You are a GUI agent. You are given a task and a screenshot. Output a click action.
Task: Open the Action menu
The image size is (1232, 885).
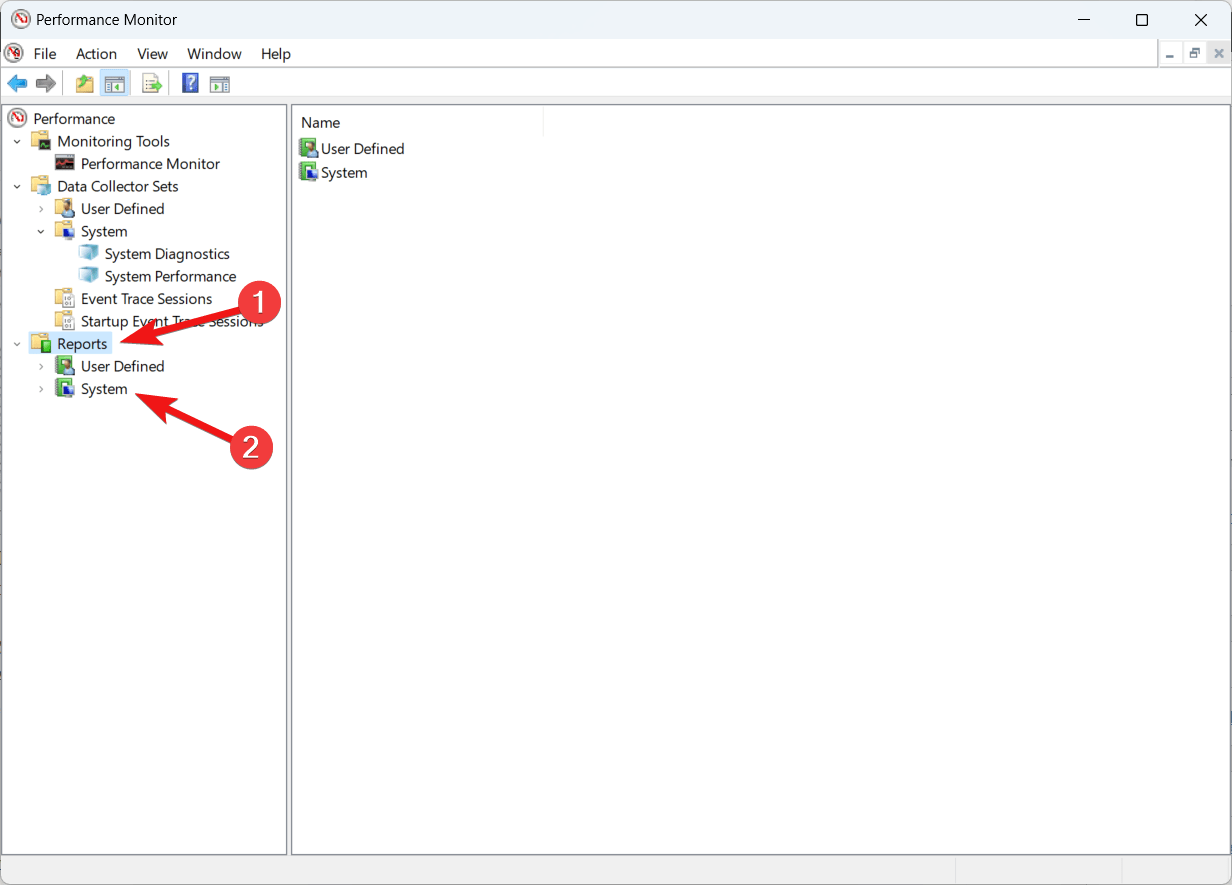(x=96, y=54)
